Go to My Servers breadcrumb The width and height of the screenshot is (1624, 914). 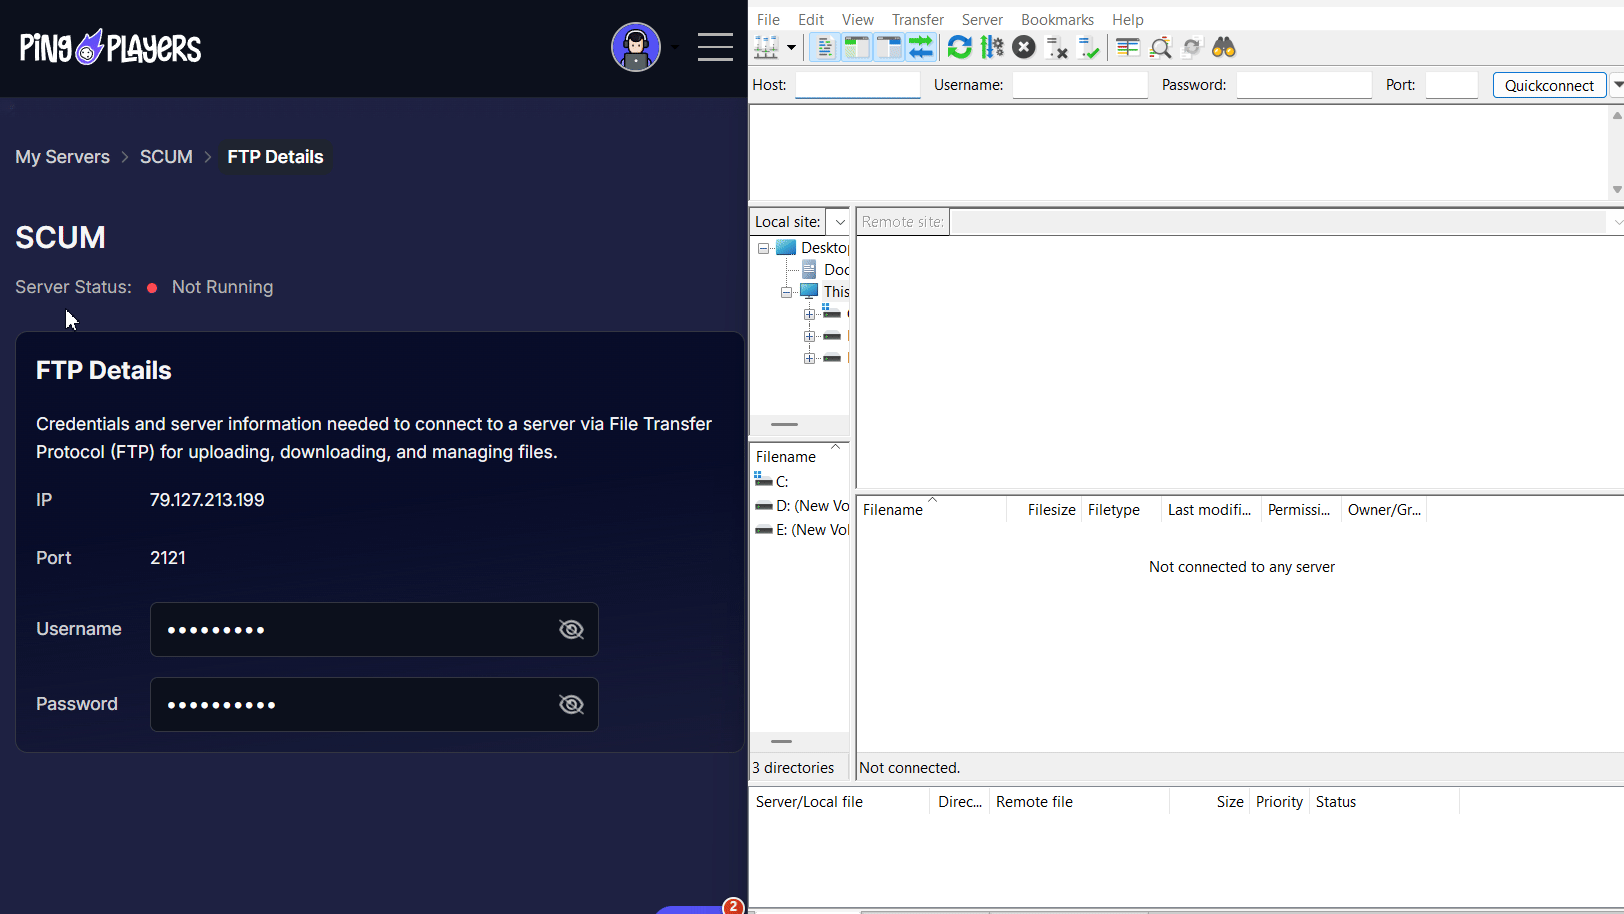tap(62, 157)
